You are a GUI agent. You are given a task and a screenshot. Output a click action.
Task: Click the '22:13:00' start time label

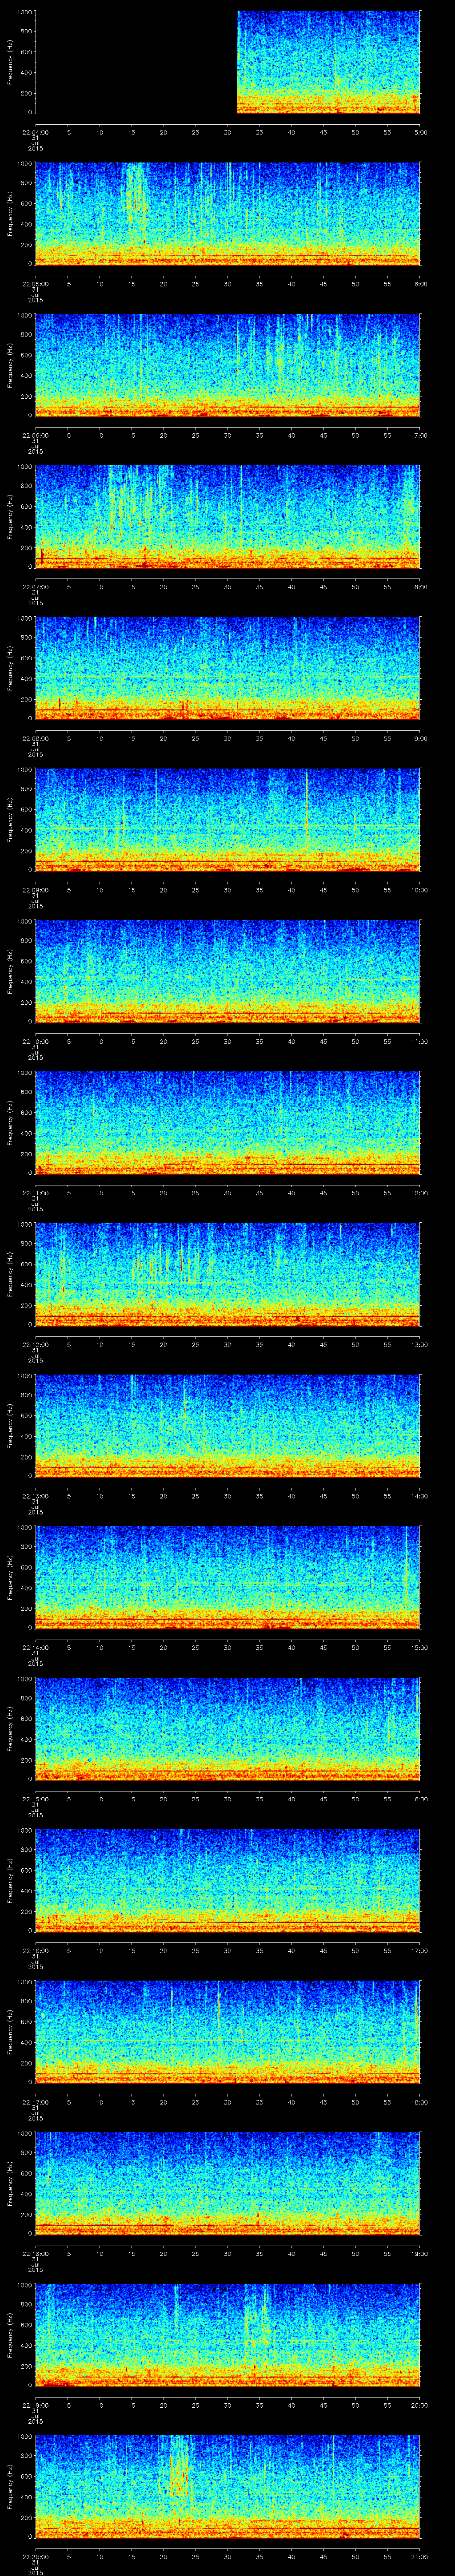35,1495
